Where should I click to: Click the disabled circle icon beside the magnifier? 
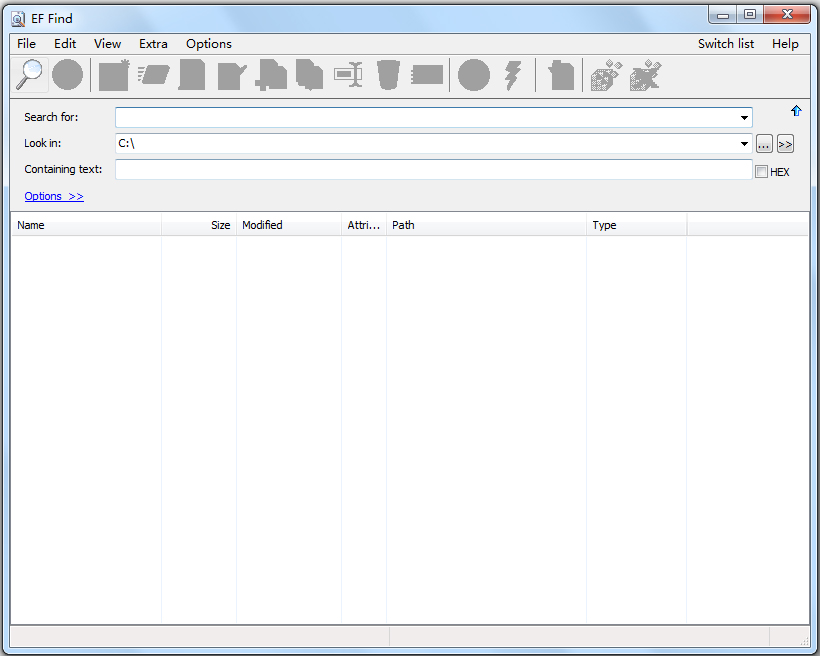pyautogui.click(x=67, y=75)
